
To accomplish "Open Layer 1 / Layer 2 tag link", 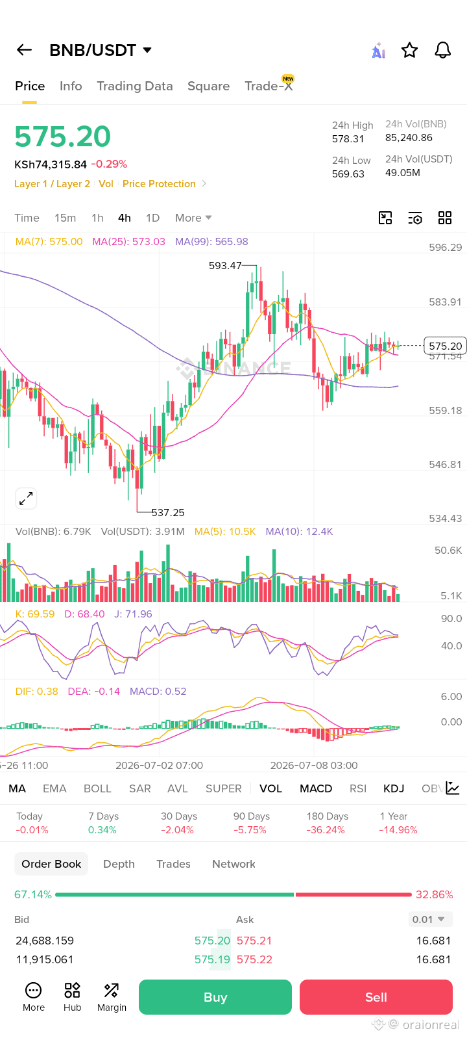I will pyautogui.click(x=52, y=184).
